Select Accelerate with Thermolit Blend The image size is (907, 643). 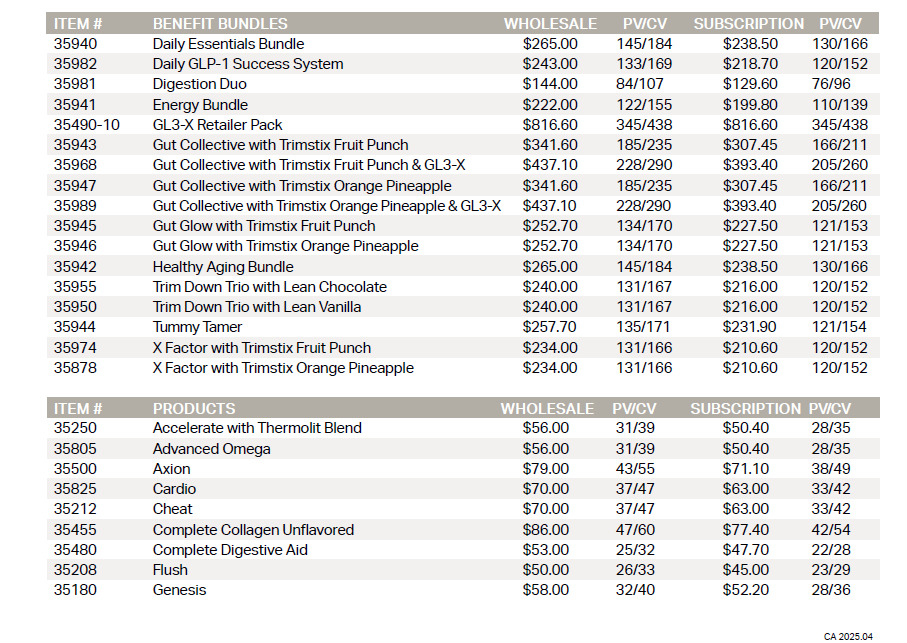(x=257, y=428)
